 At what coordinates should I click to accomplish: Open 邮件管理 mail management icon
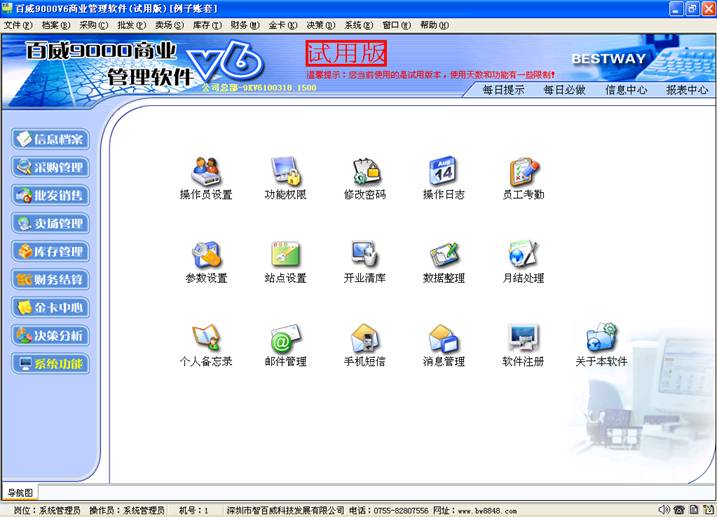(x=285, y=338)
